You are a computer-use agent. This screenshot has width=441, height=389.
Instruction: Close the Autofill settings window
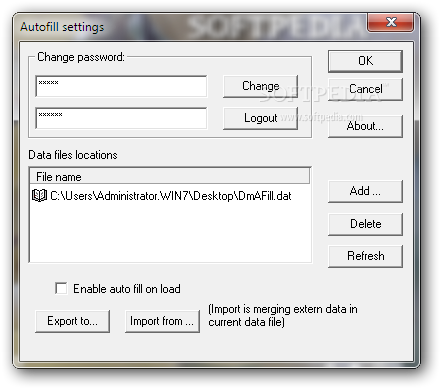(391, 22)
